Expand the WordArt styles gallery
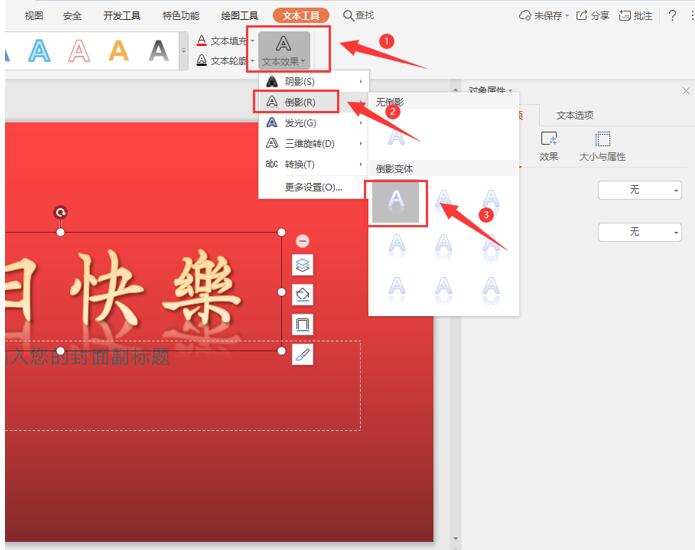Image resolution: width=695 pixels, height=550 pixels. [184, 51]
